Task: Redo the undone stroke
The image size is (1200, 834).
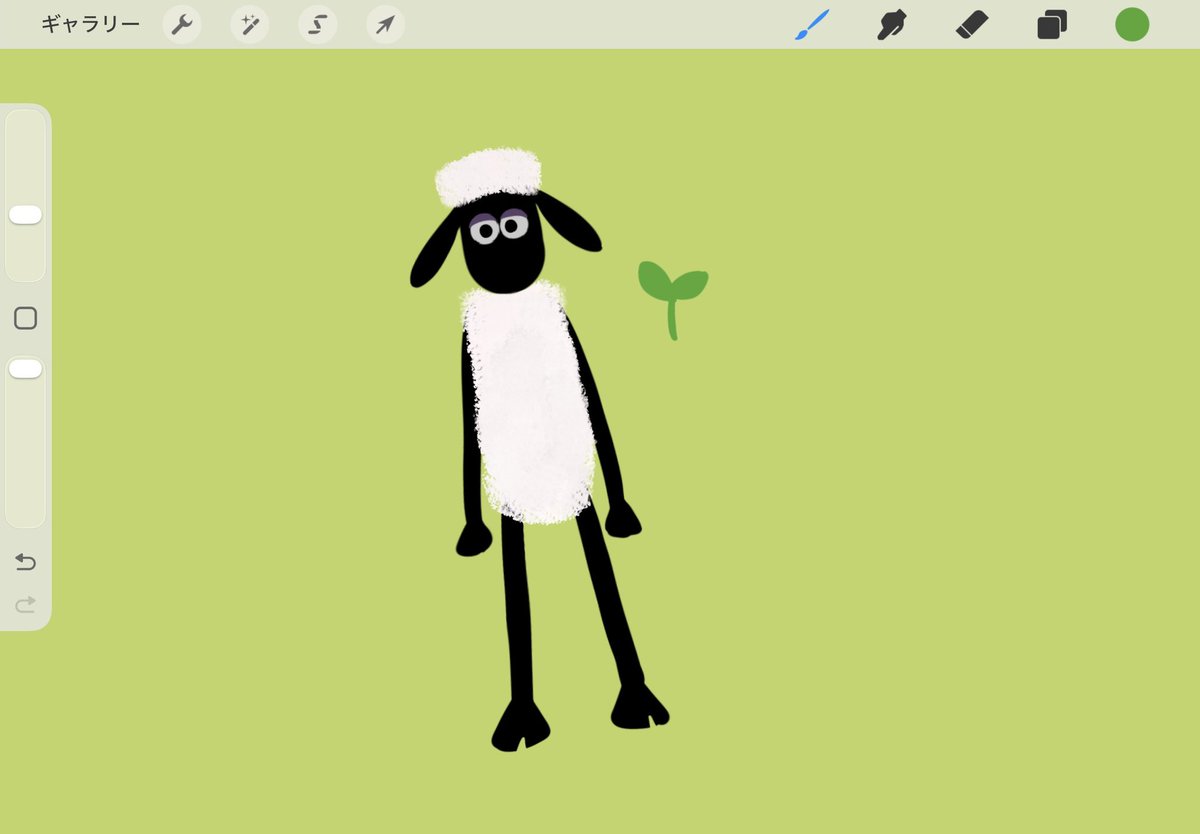Action: pos(25,604)
